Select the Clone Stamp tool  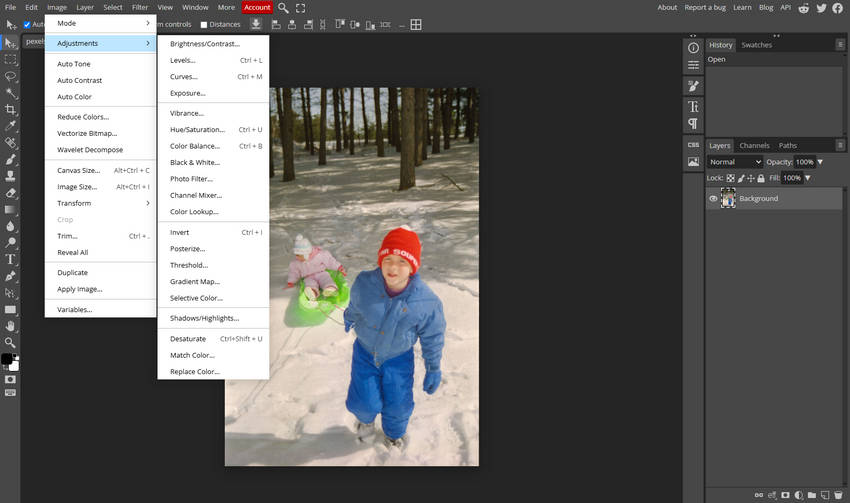click(10, 176)
